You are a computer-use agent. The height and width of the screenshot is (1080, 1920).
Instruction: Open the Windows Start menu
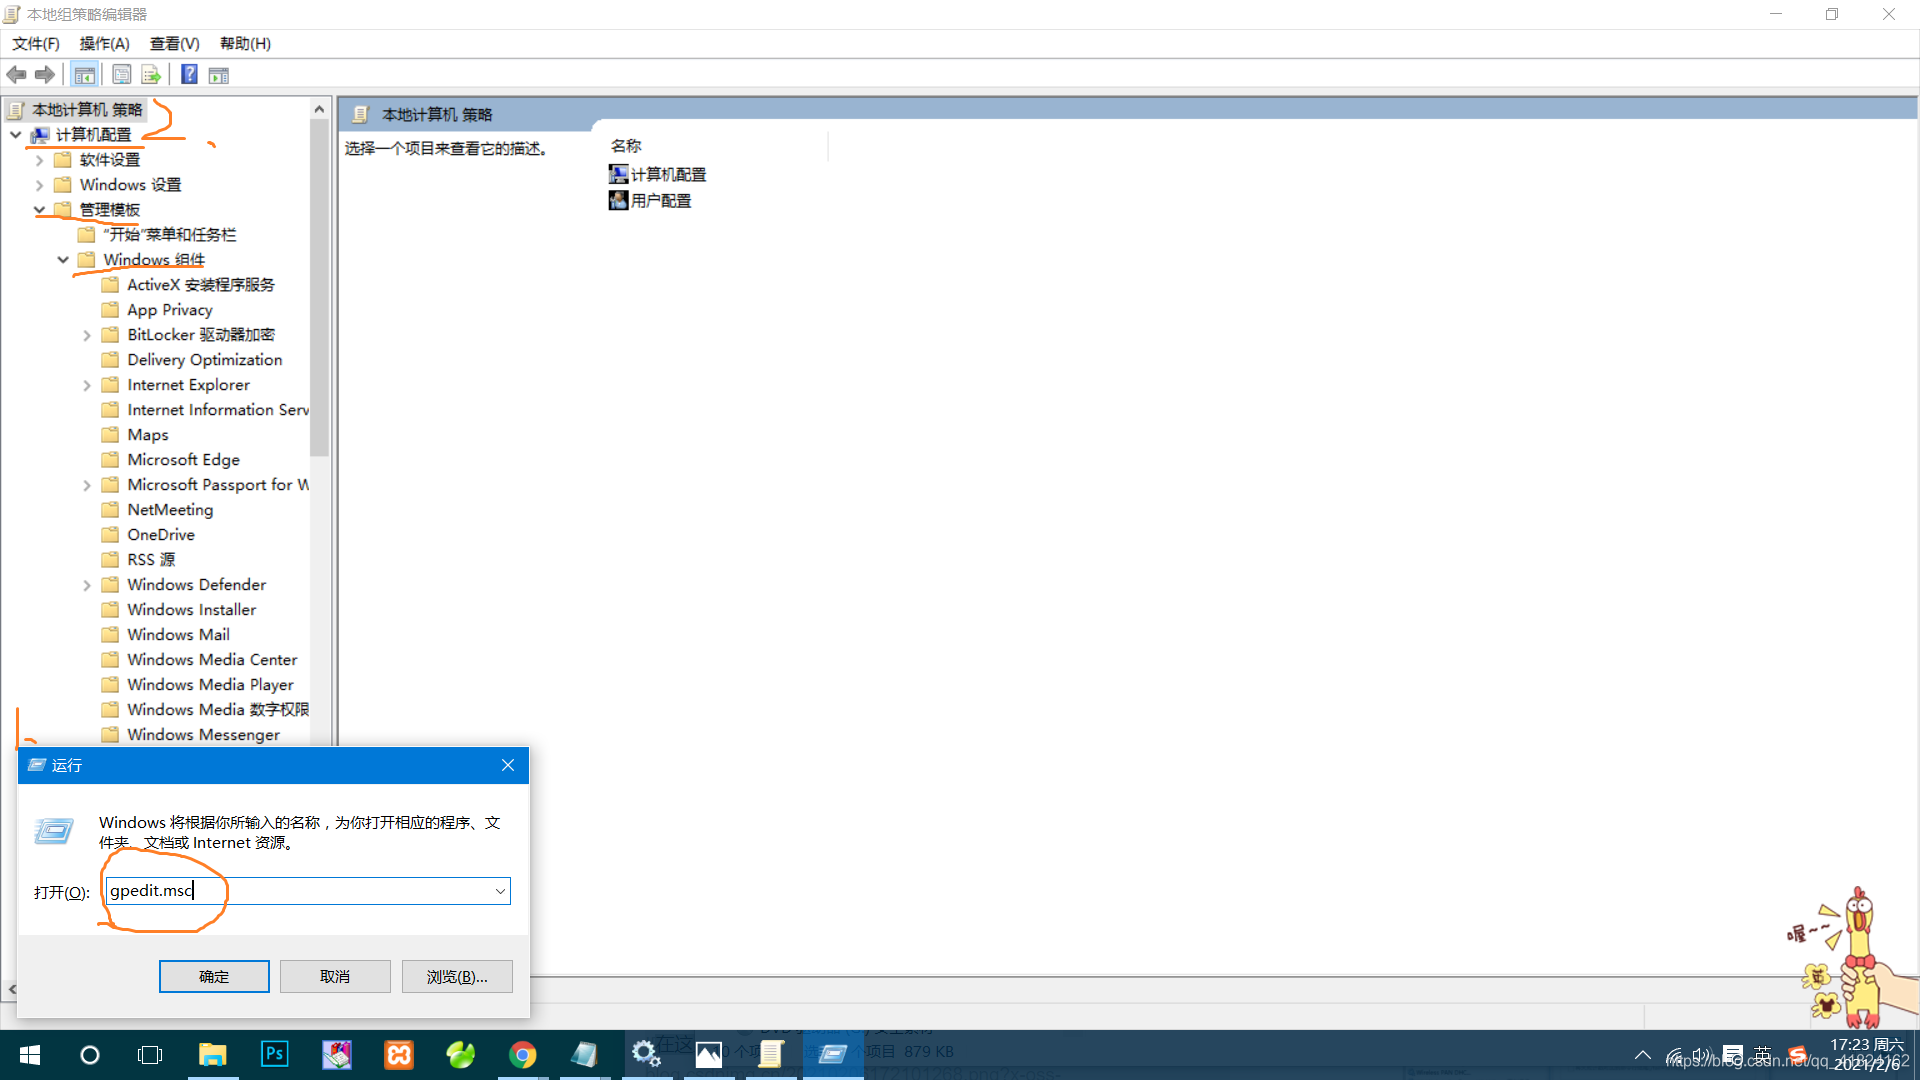click(30, 1055)
